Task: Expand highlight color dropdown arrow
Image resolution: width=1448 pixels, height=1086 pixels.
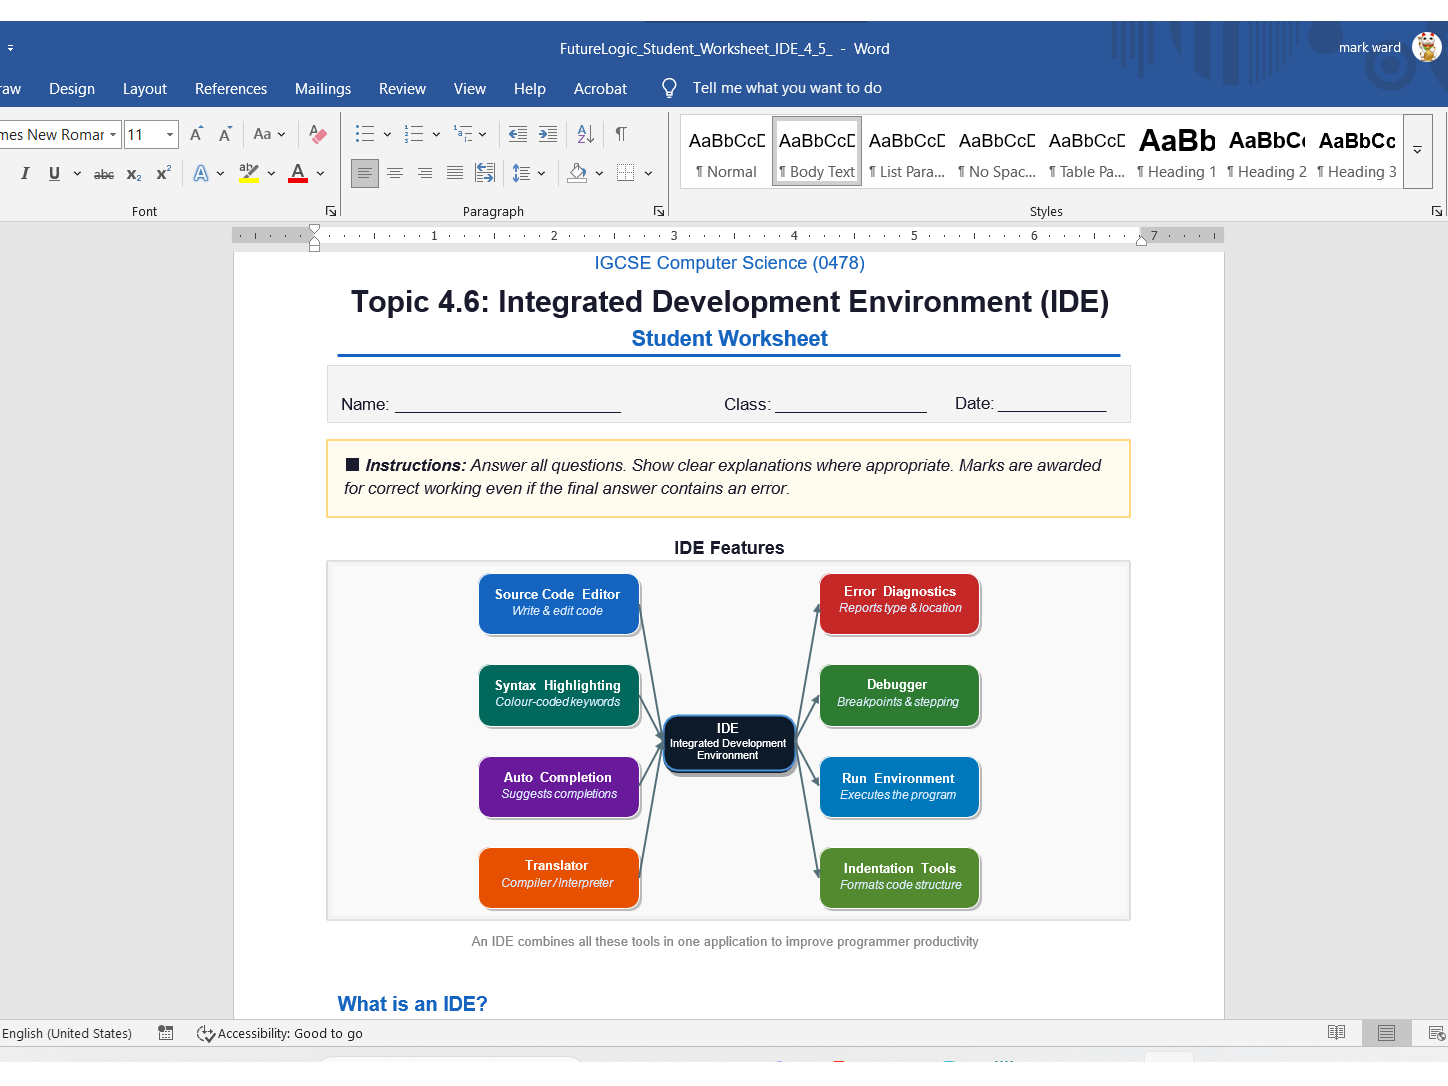Action: (271, 173)
